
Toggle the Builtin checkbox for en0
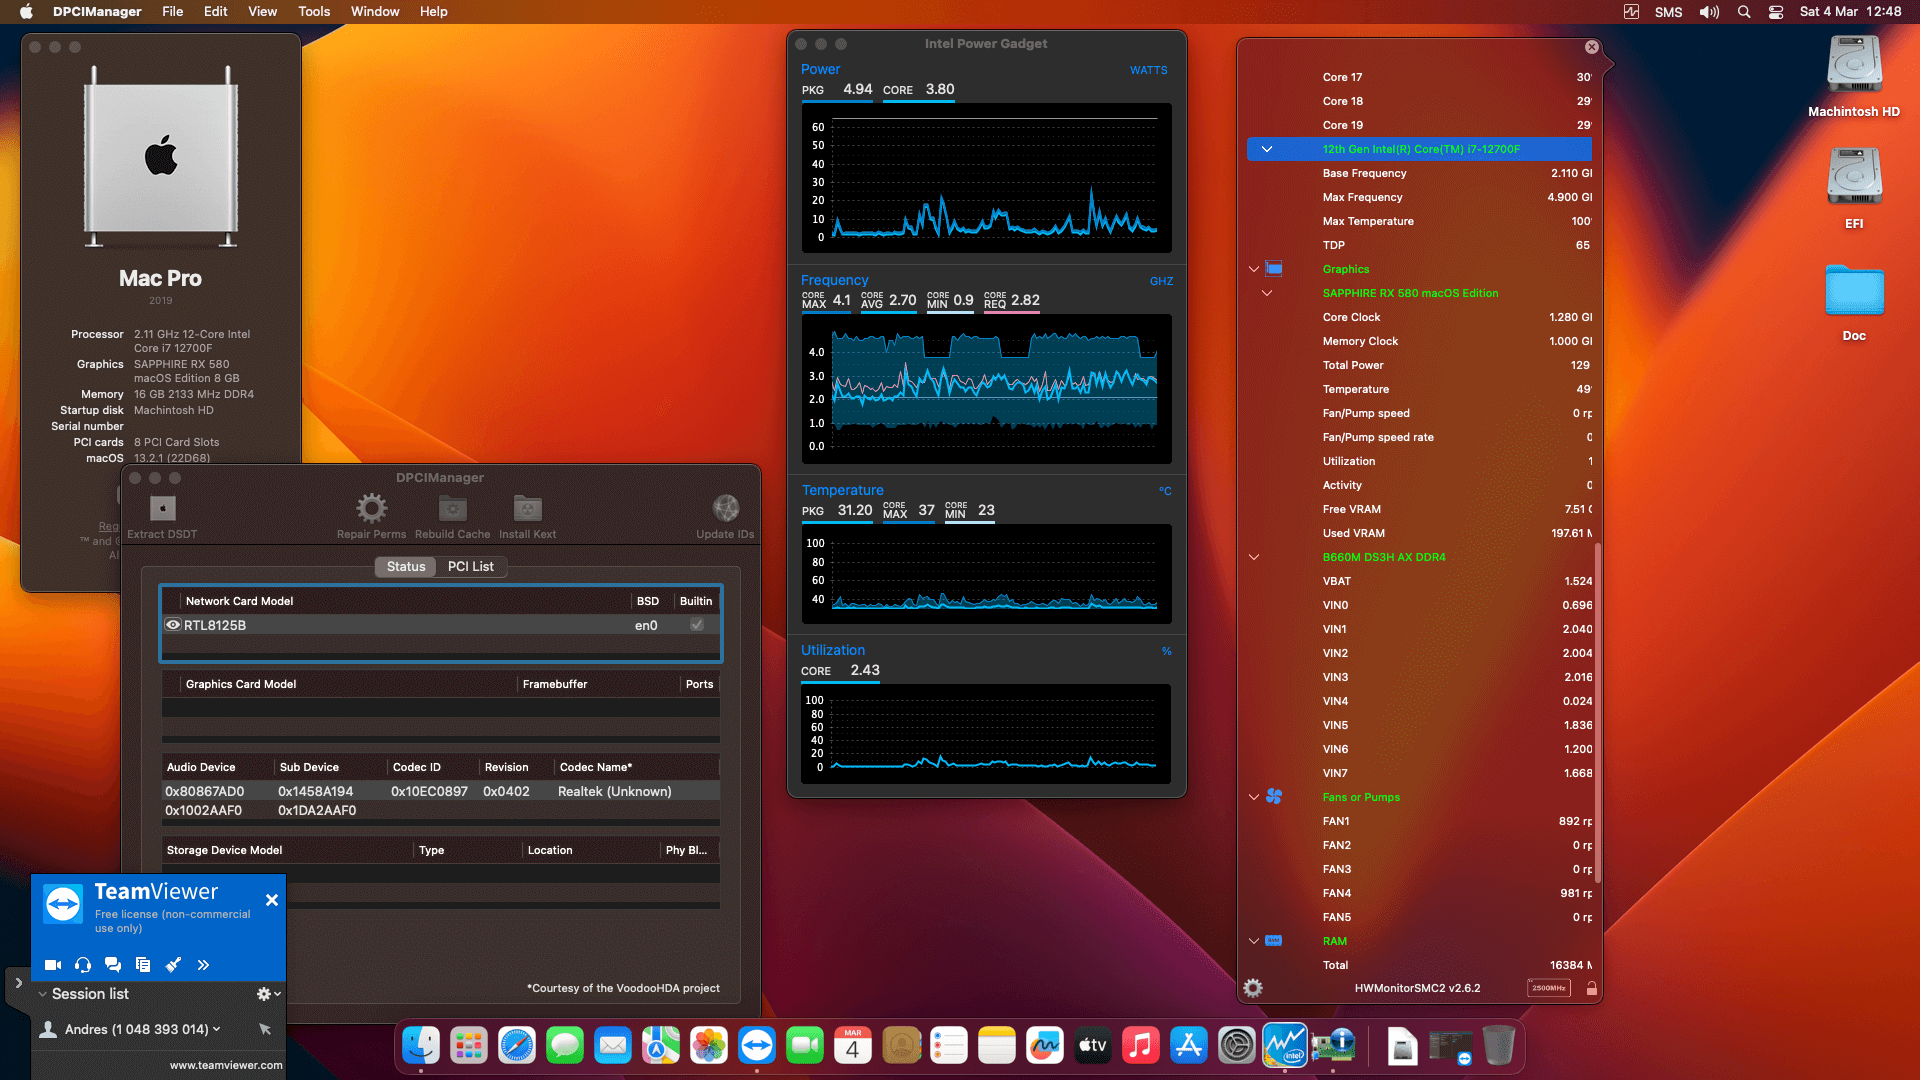[x=696, y=624]
